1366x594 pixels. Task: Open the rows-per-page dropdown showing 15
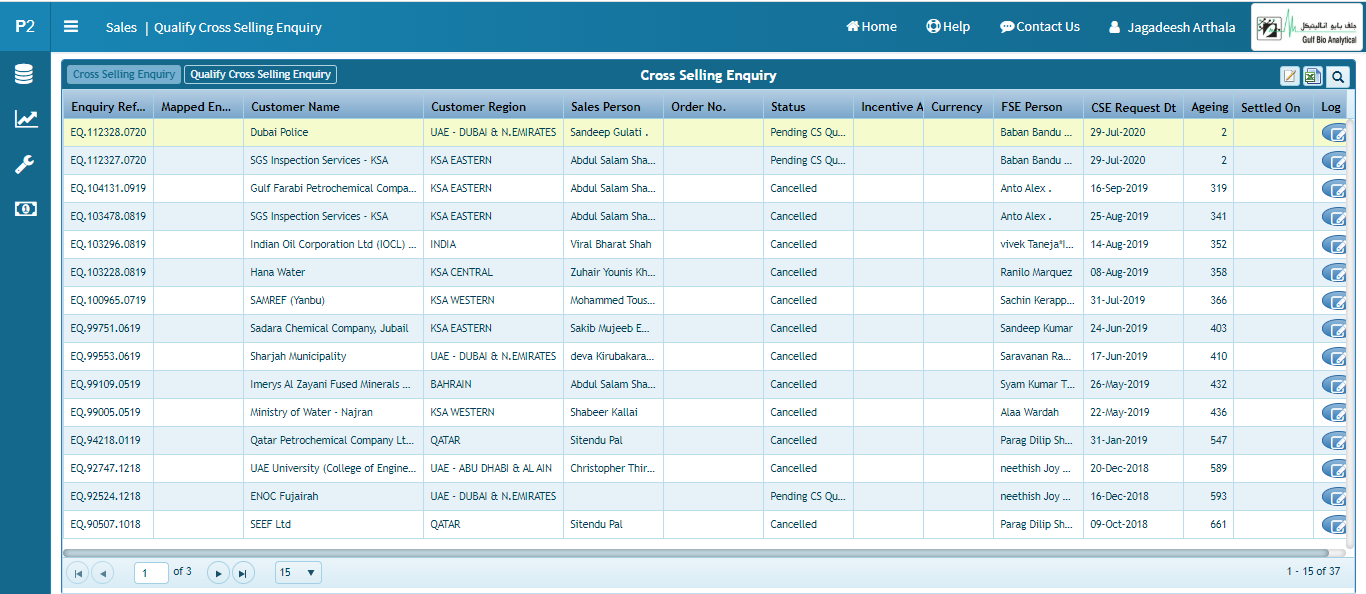tap(298, 573)
